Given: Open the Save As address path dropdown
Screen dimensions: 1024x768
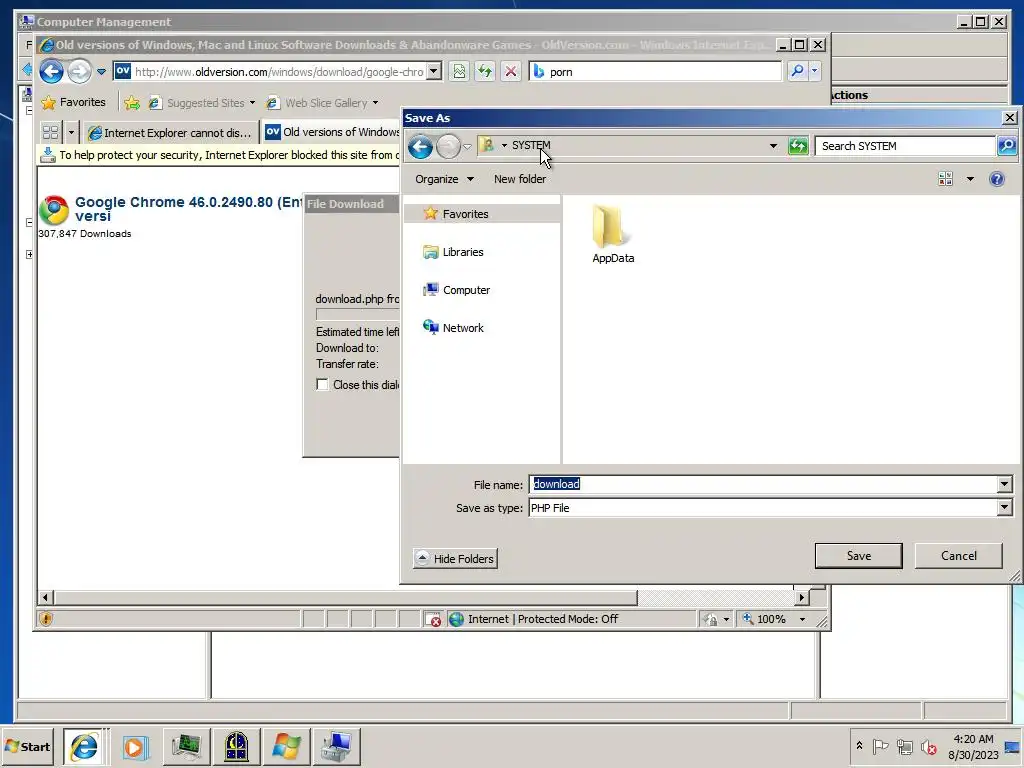Looking at the screenshot, I should coord(773,146).
